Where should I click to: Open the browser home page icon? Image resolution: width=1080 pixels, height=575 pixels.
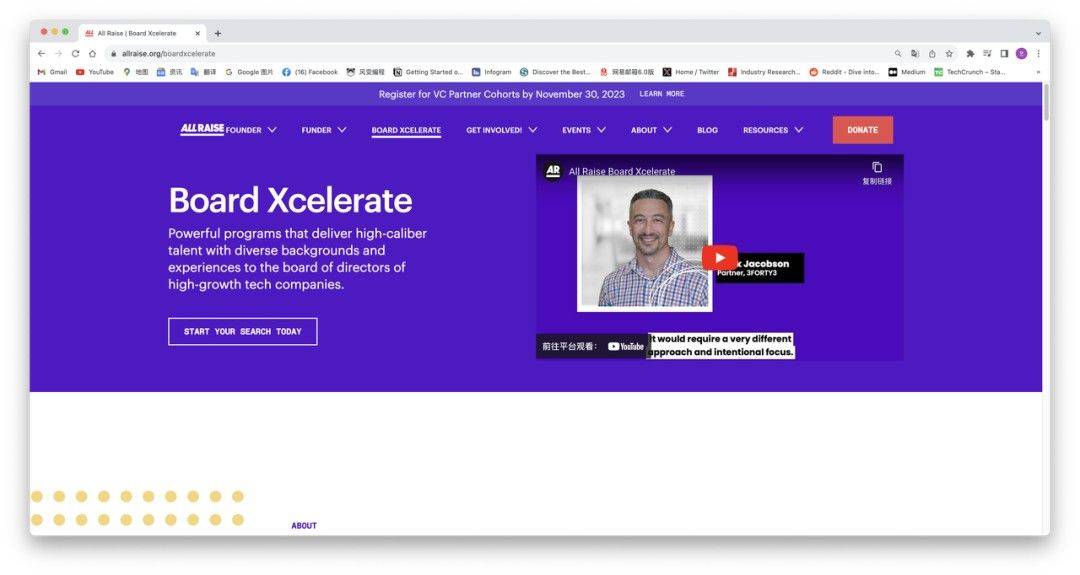pyautogui.click(x=92, y=54)
